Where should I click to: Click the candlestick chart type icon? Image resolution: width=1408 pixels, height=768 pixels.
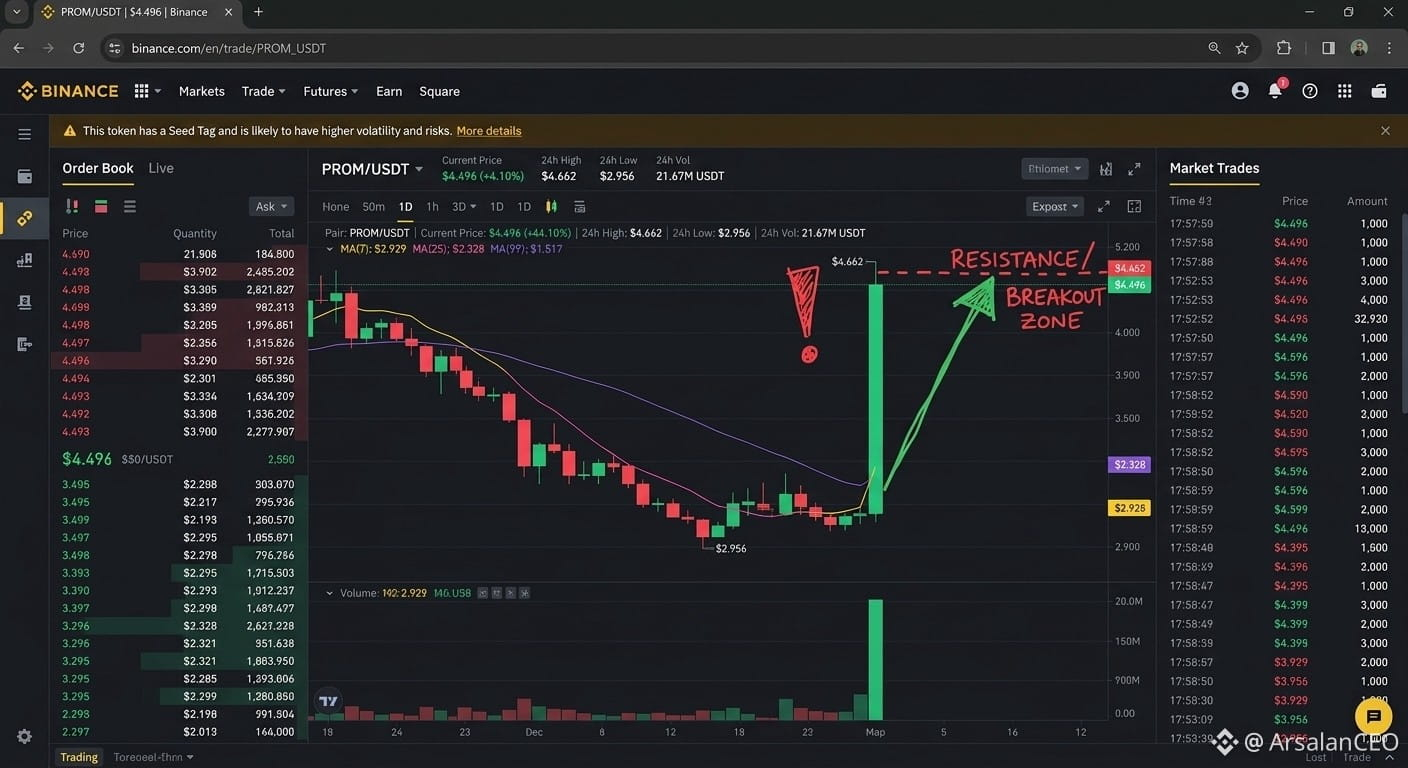551,207
